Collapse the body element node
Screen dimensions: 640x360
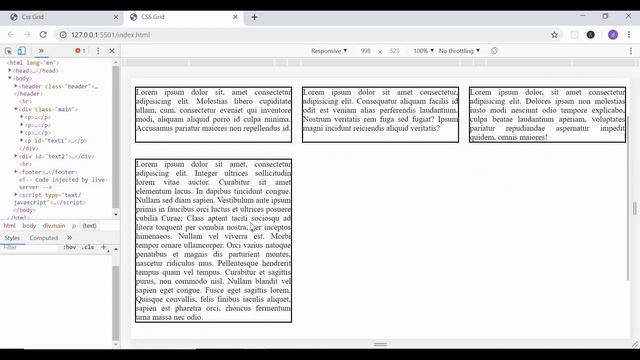[x=10, y=78]
